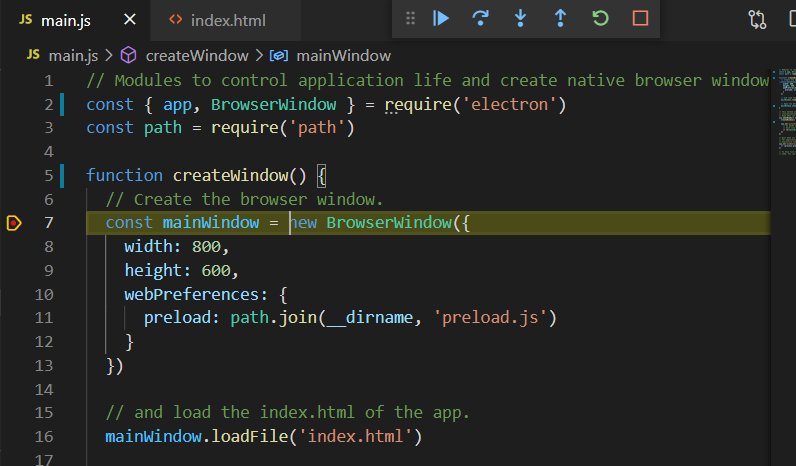Select main.js in the breadcrumb

(x=73, y=56)
